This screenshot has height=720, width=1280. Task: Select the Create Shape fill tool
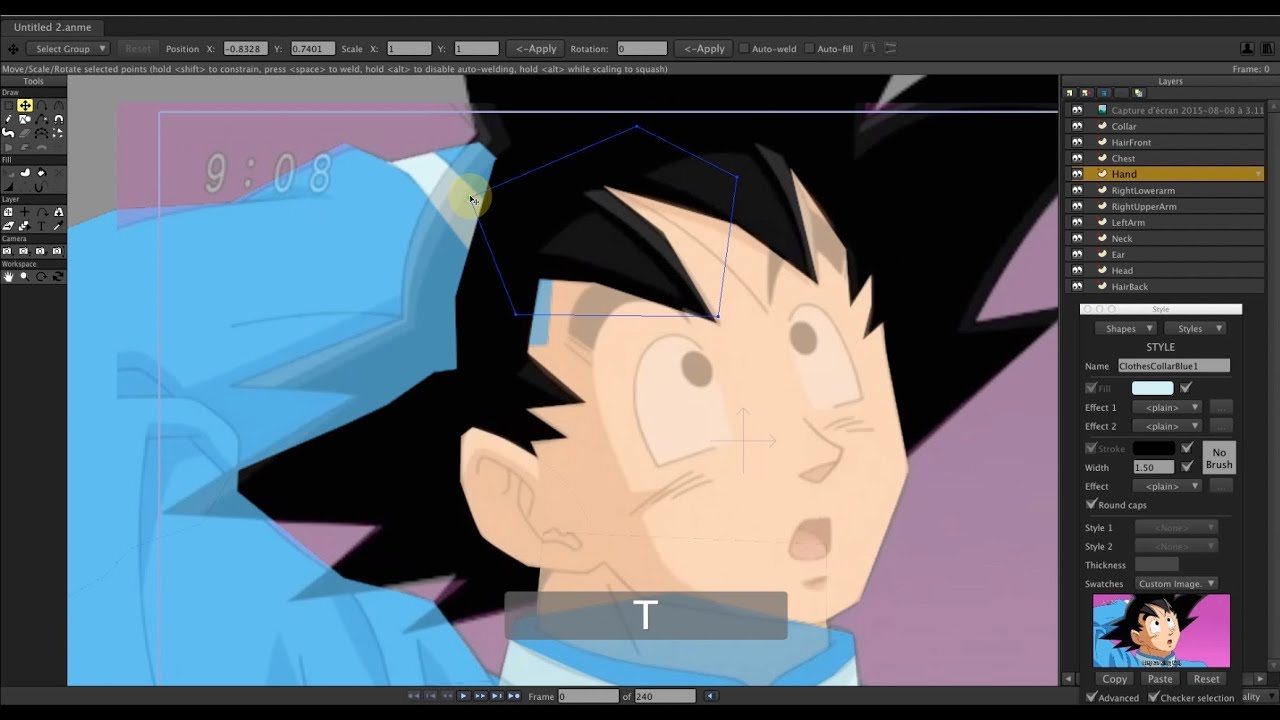(25, 173)
